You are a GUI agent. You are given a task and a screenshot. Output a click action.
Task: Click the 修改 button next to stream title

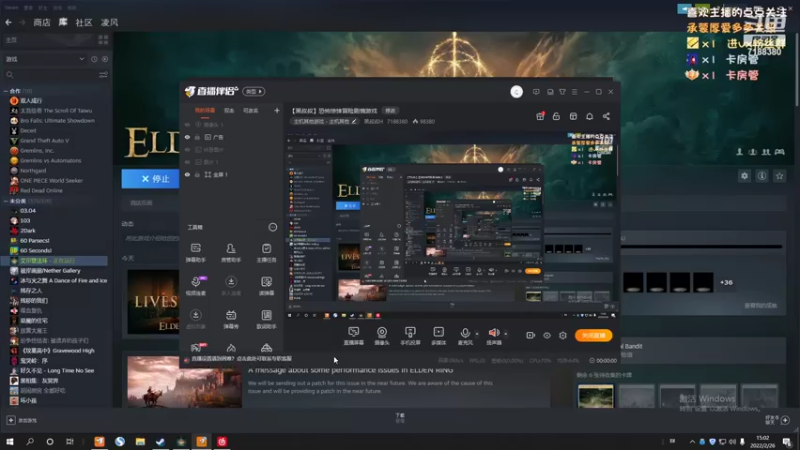coord(390,110)
